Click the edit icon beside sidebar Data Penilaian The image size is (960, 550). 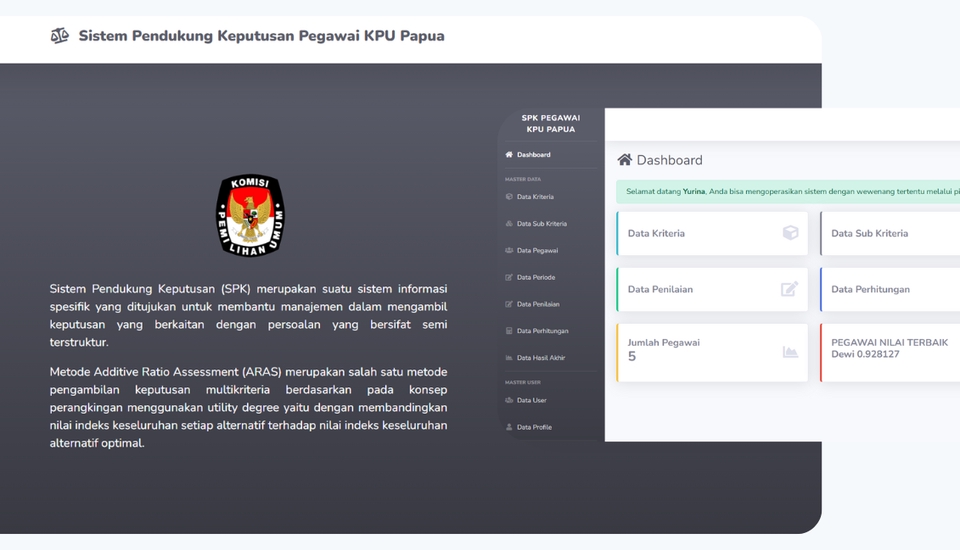[x=509, y=304]
